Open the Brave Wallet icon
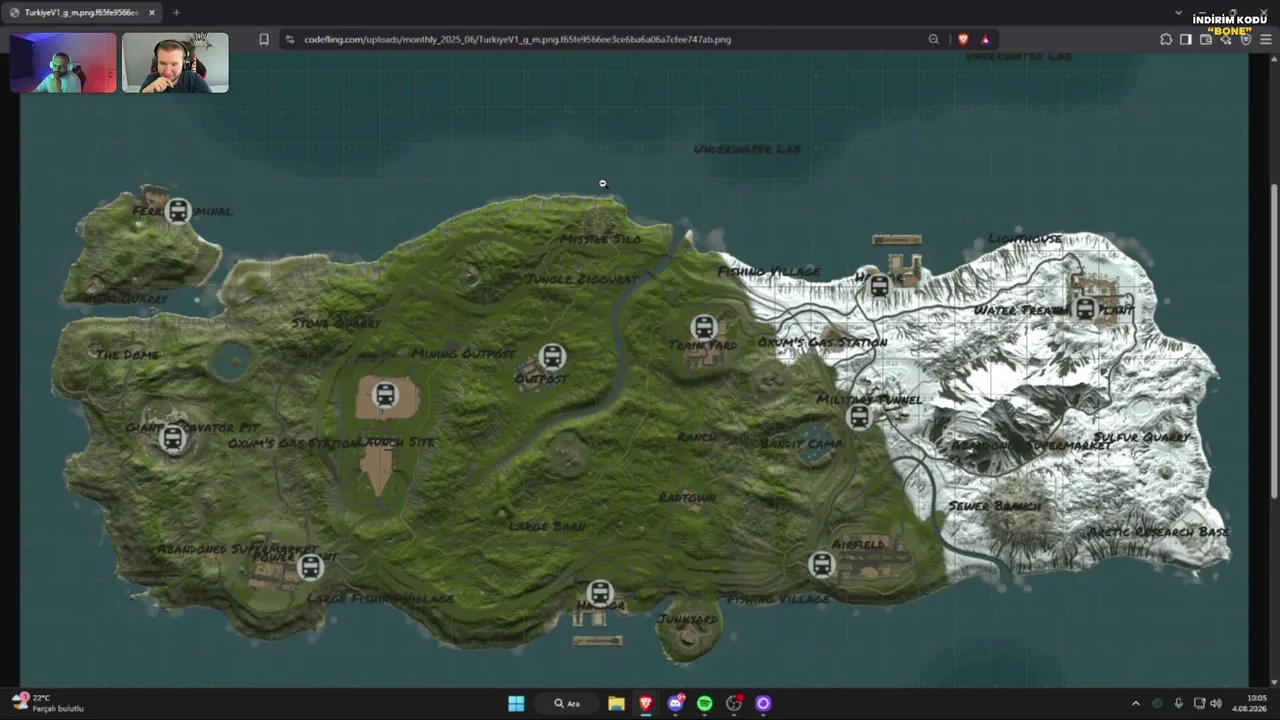 point(1206,39)
